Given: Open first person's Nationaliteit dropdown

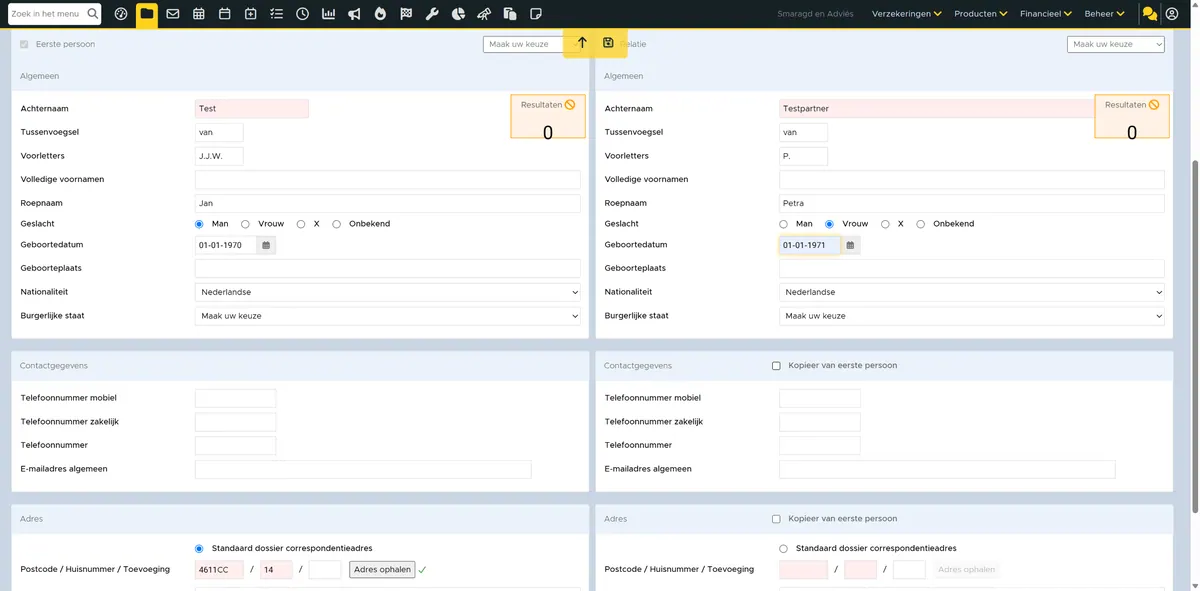Looking at the screenshot, I should click(388, 292).
